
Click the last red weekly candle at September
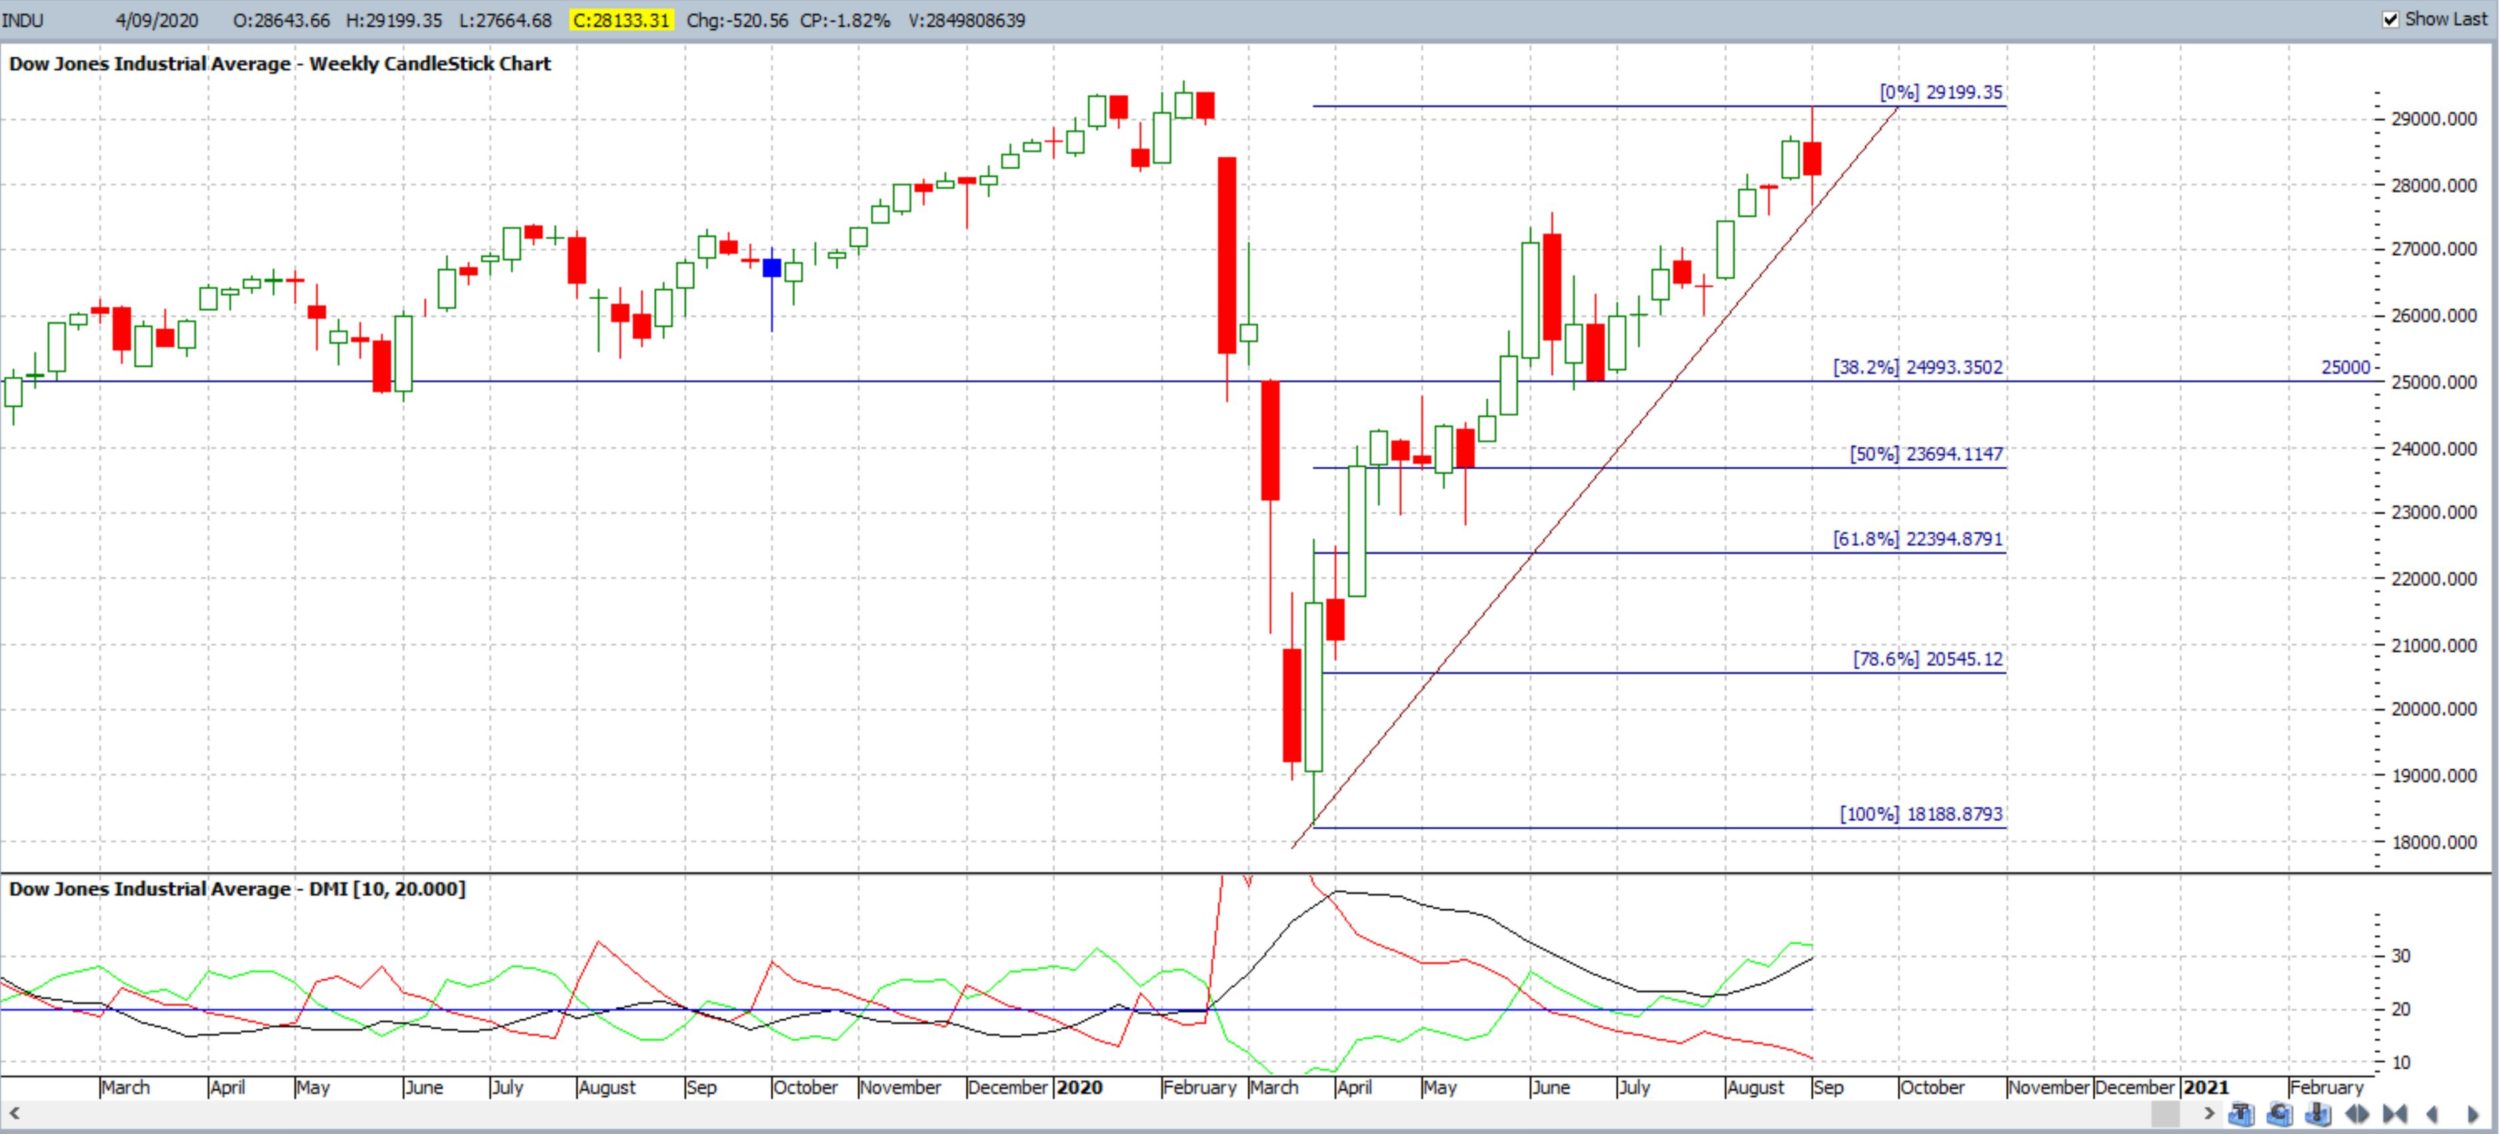pos(1812,158)
